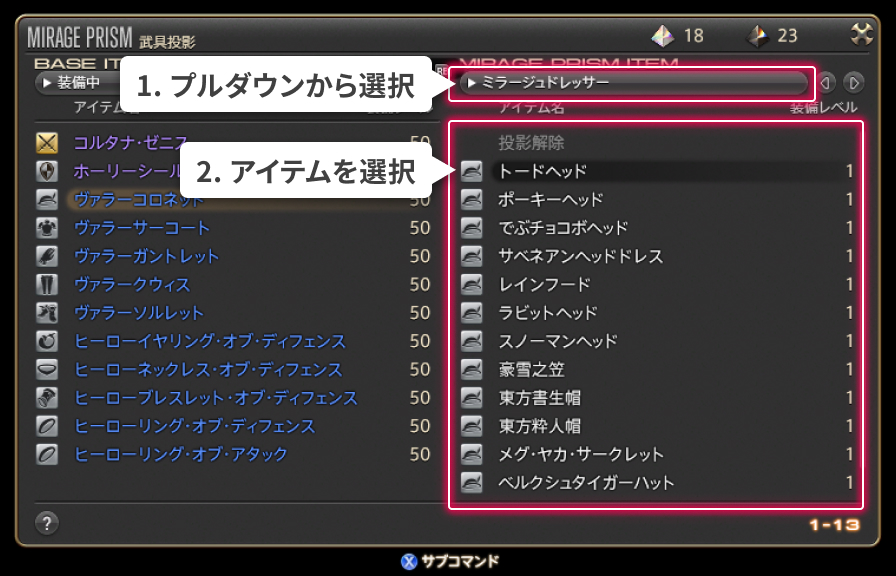This screenshot has height=576, width=896.
Task: Click the ヴァラーサーコート body armor icon
Action: (x=47, y=227)
